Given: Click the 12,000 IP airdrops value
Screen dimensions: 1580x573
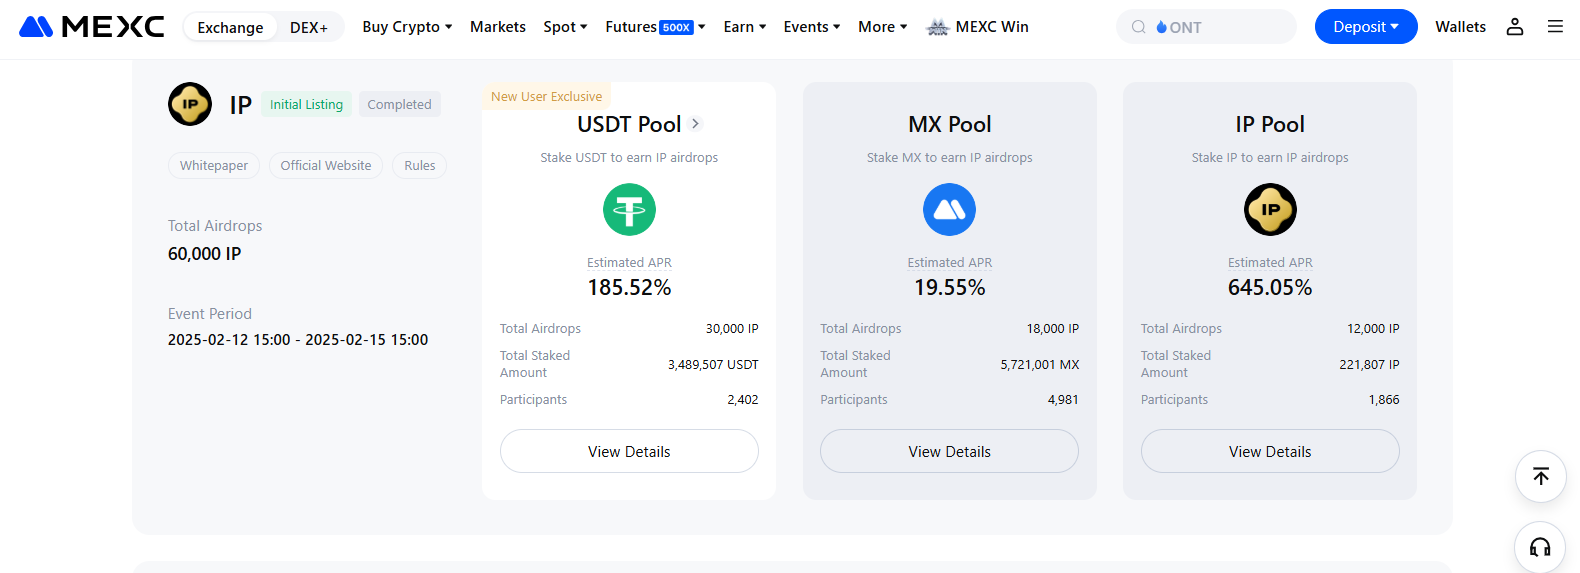Looking at the screenshot, I should tap(1373, 328).
